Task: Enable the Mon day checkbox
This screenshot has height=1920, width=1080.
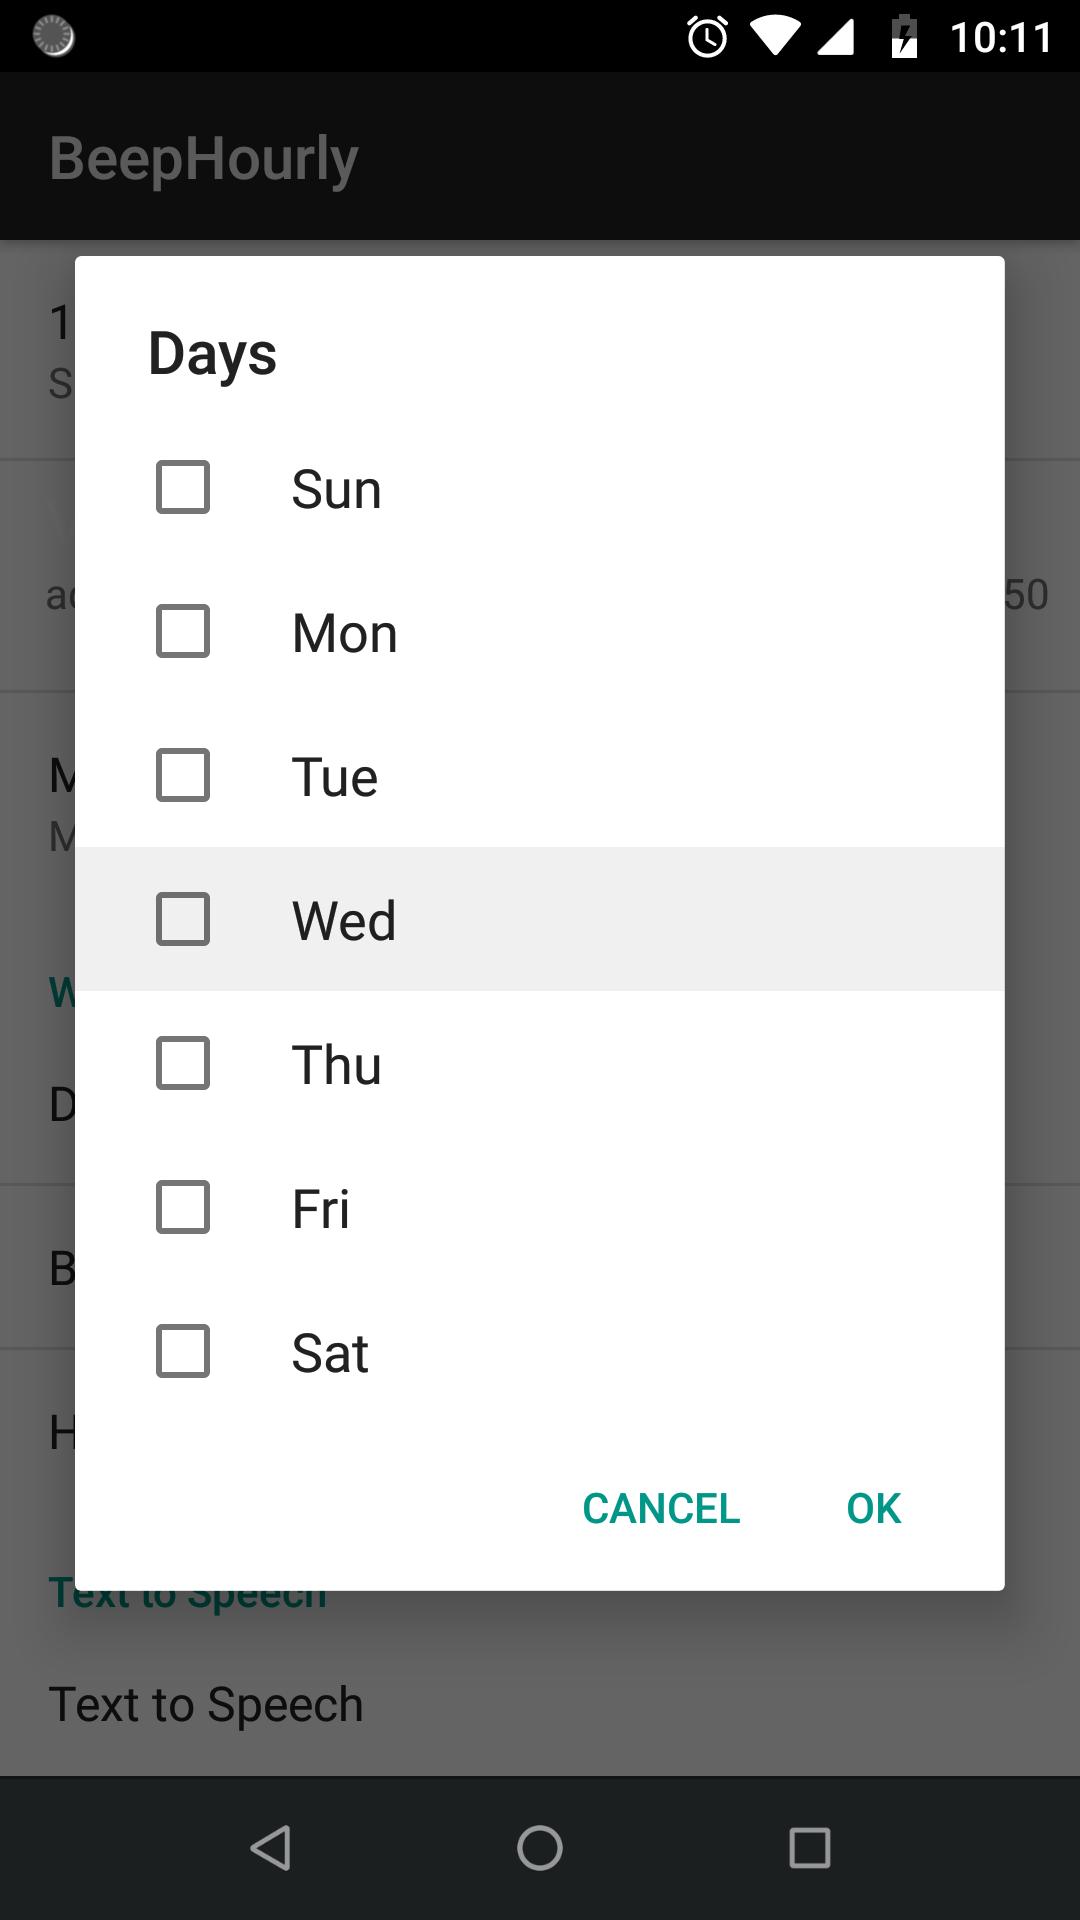Action: 183,632
